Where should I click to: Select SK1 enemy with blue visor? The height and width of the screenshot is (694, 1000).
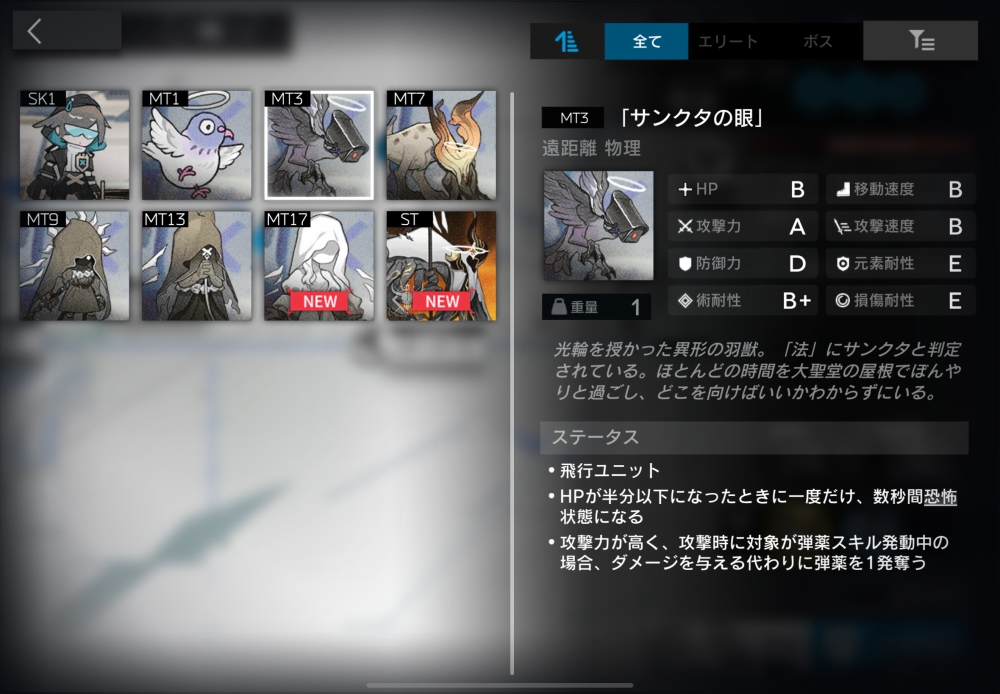click(x=75, y=145)
